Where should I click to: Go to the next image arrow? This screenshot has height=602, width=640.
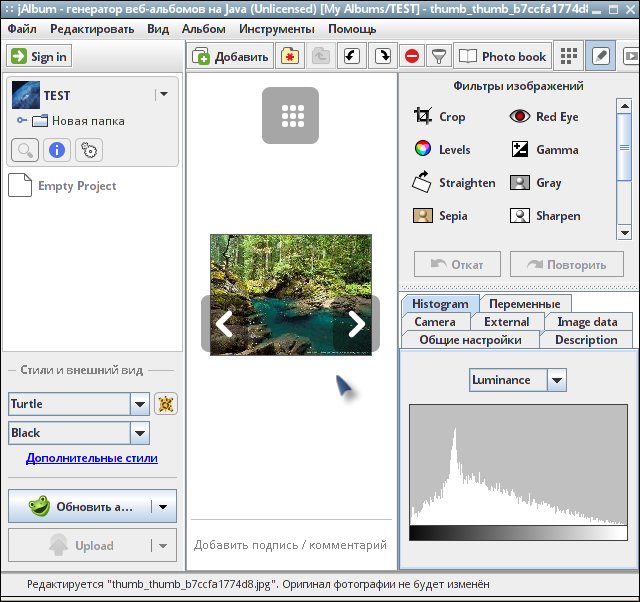[x=357, y=324]
